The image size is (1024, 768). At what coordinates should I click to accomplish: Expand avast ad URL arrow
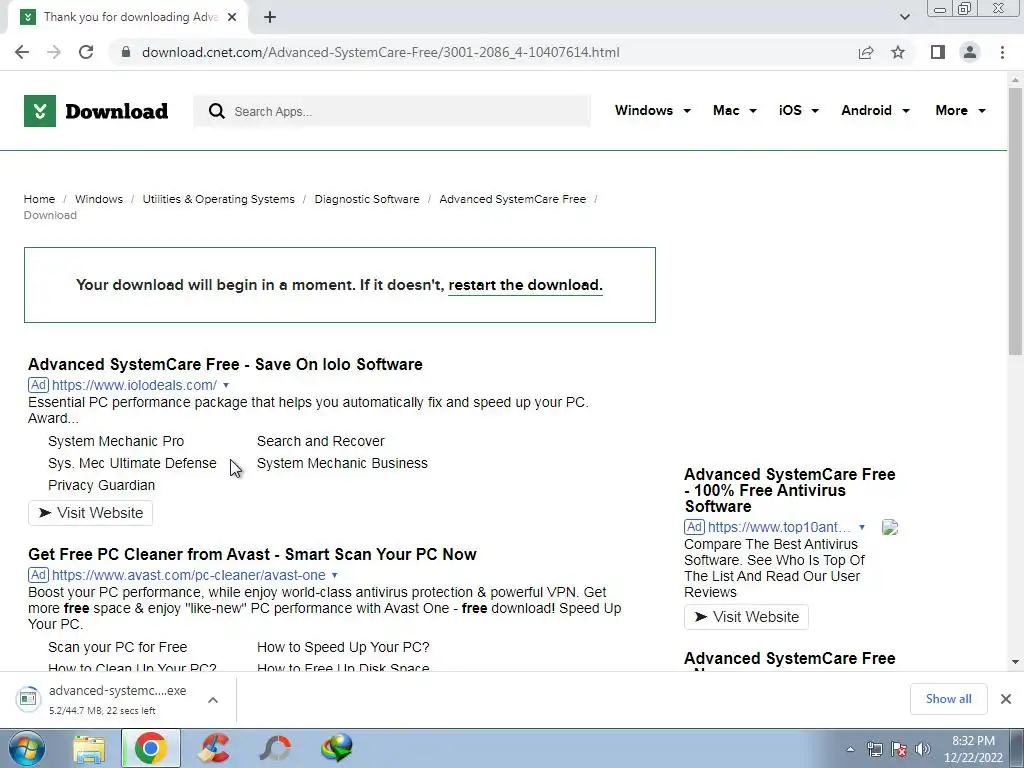334,575
